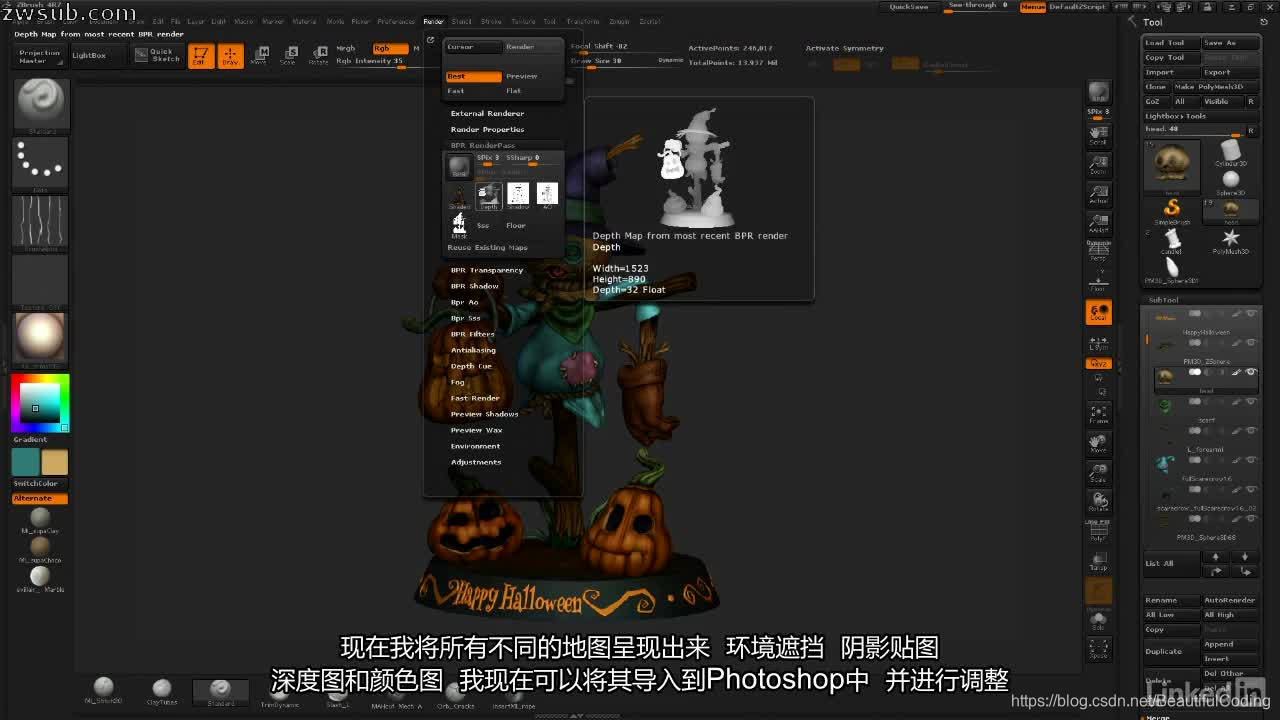Image resolution: width=1280 pixels, height=720 pixels.
Task: Open the current brush thumbnail
Action: pyautogui.click(x=40, y=105)
